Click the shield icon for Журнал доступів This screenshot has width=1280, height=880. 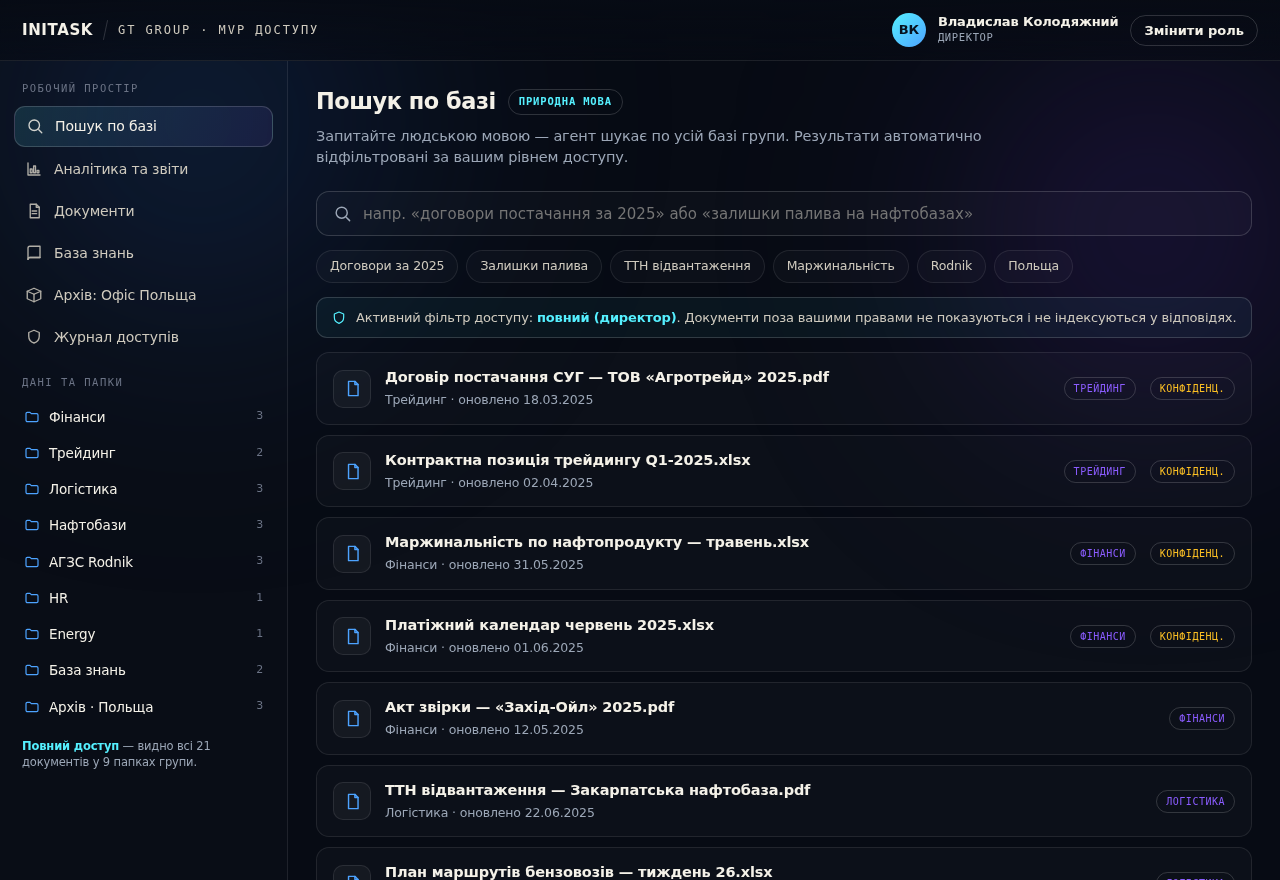(34, 337)
